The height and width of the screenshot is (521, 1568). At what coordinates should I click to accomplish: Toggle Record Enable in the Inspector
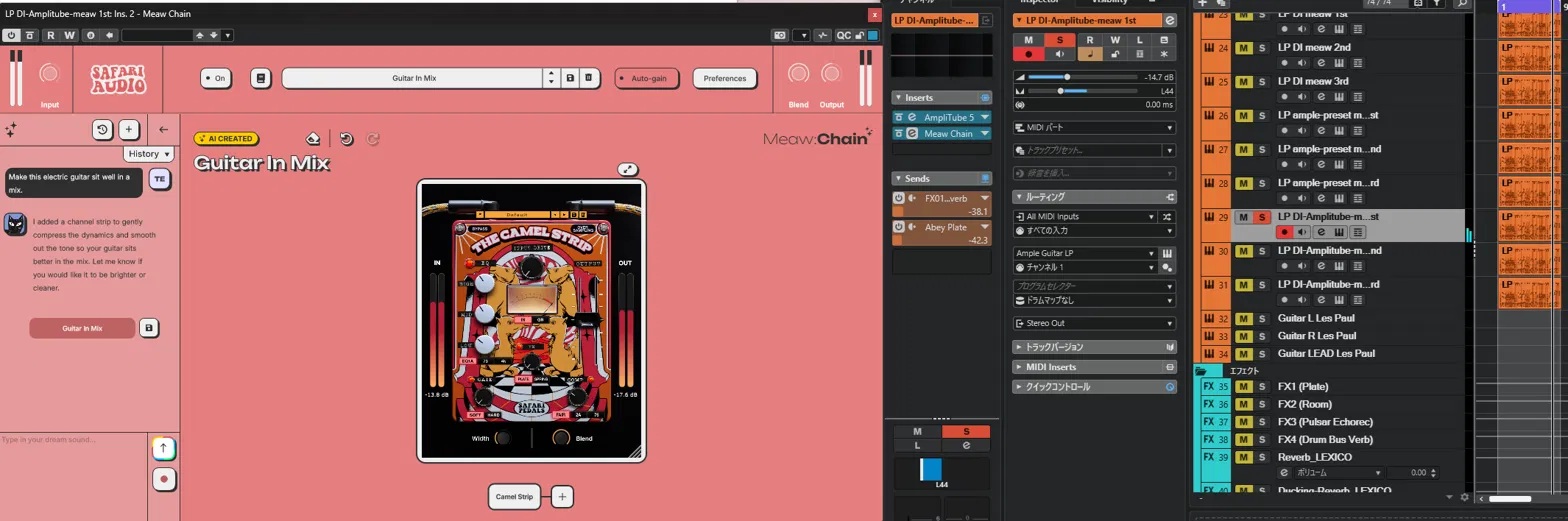[x=1029, y=54]
